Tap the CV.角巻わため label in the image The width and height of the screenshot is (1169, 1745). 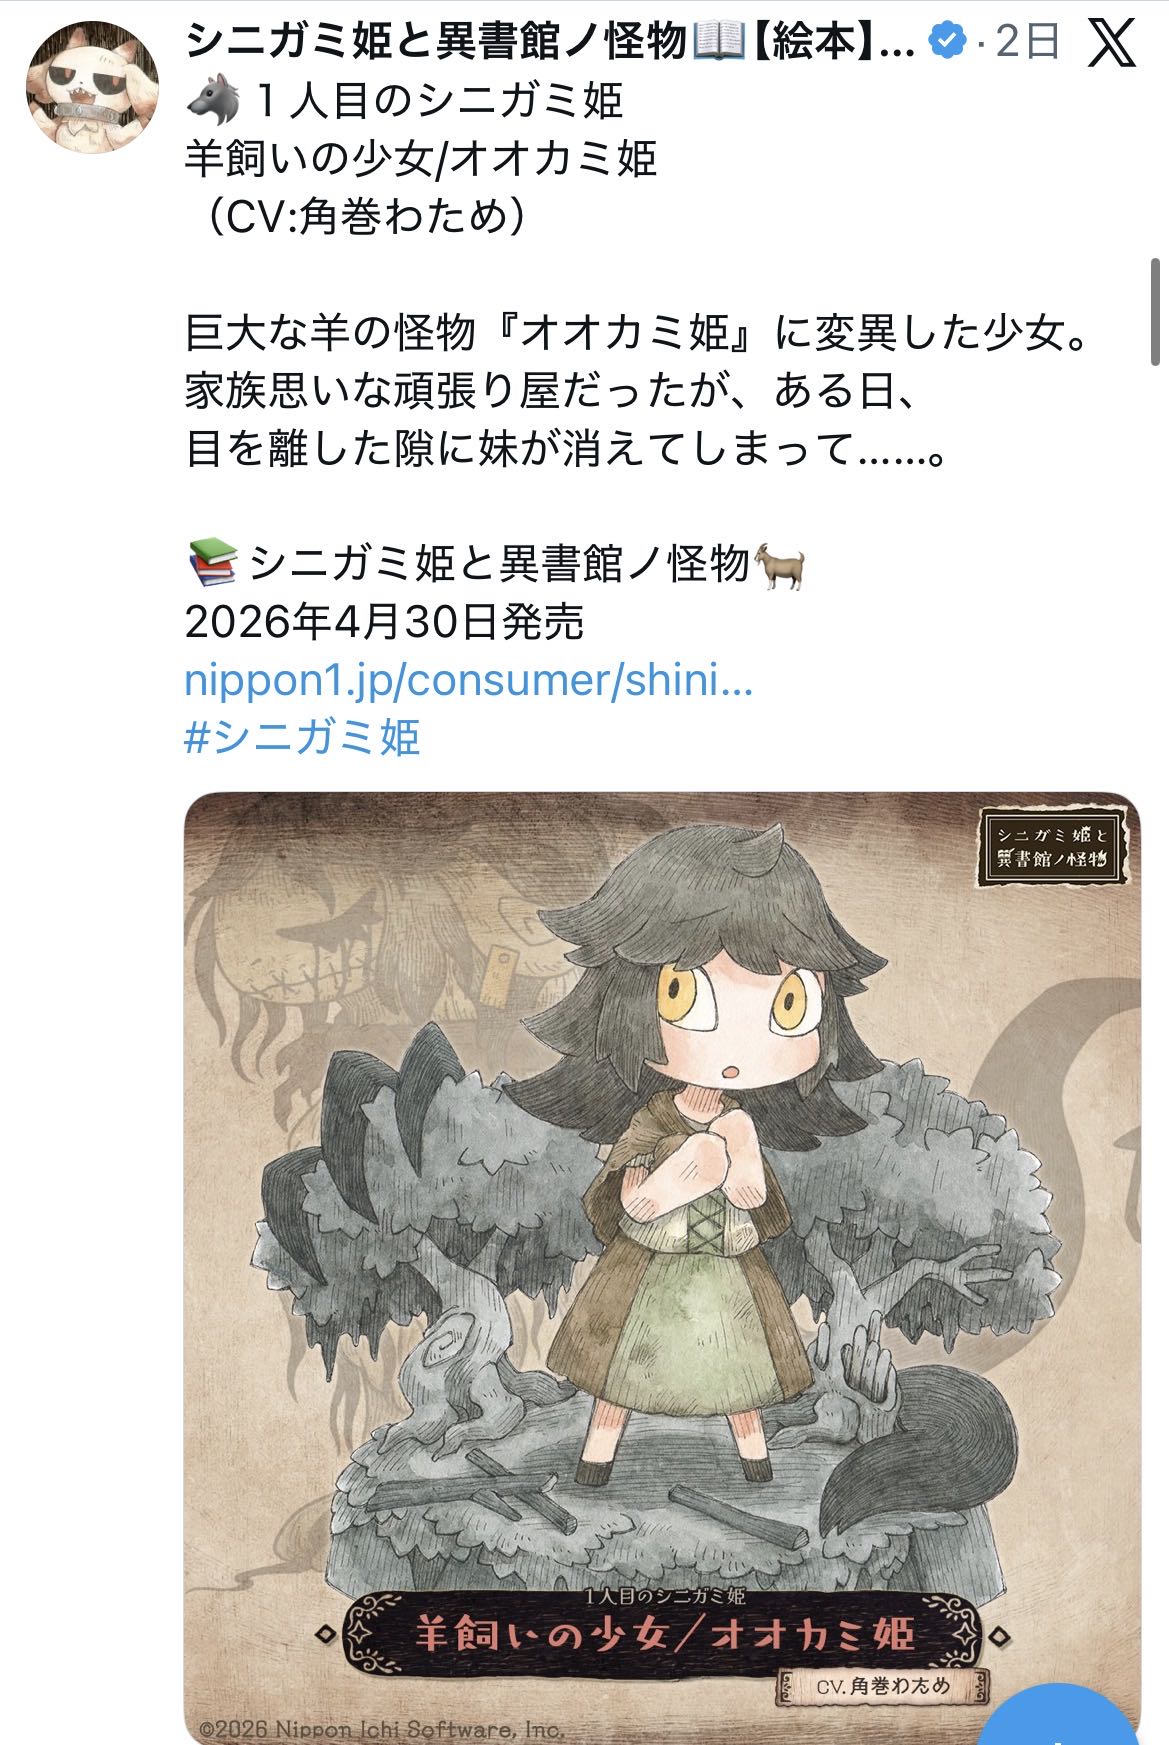(883, 1686)
